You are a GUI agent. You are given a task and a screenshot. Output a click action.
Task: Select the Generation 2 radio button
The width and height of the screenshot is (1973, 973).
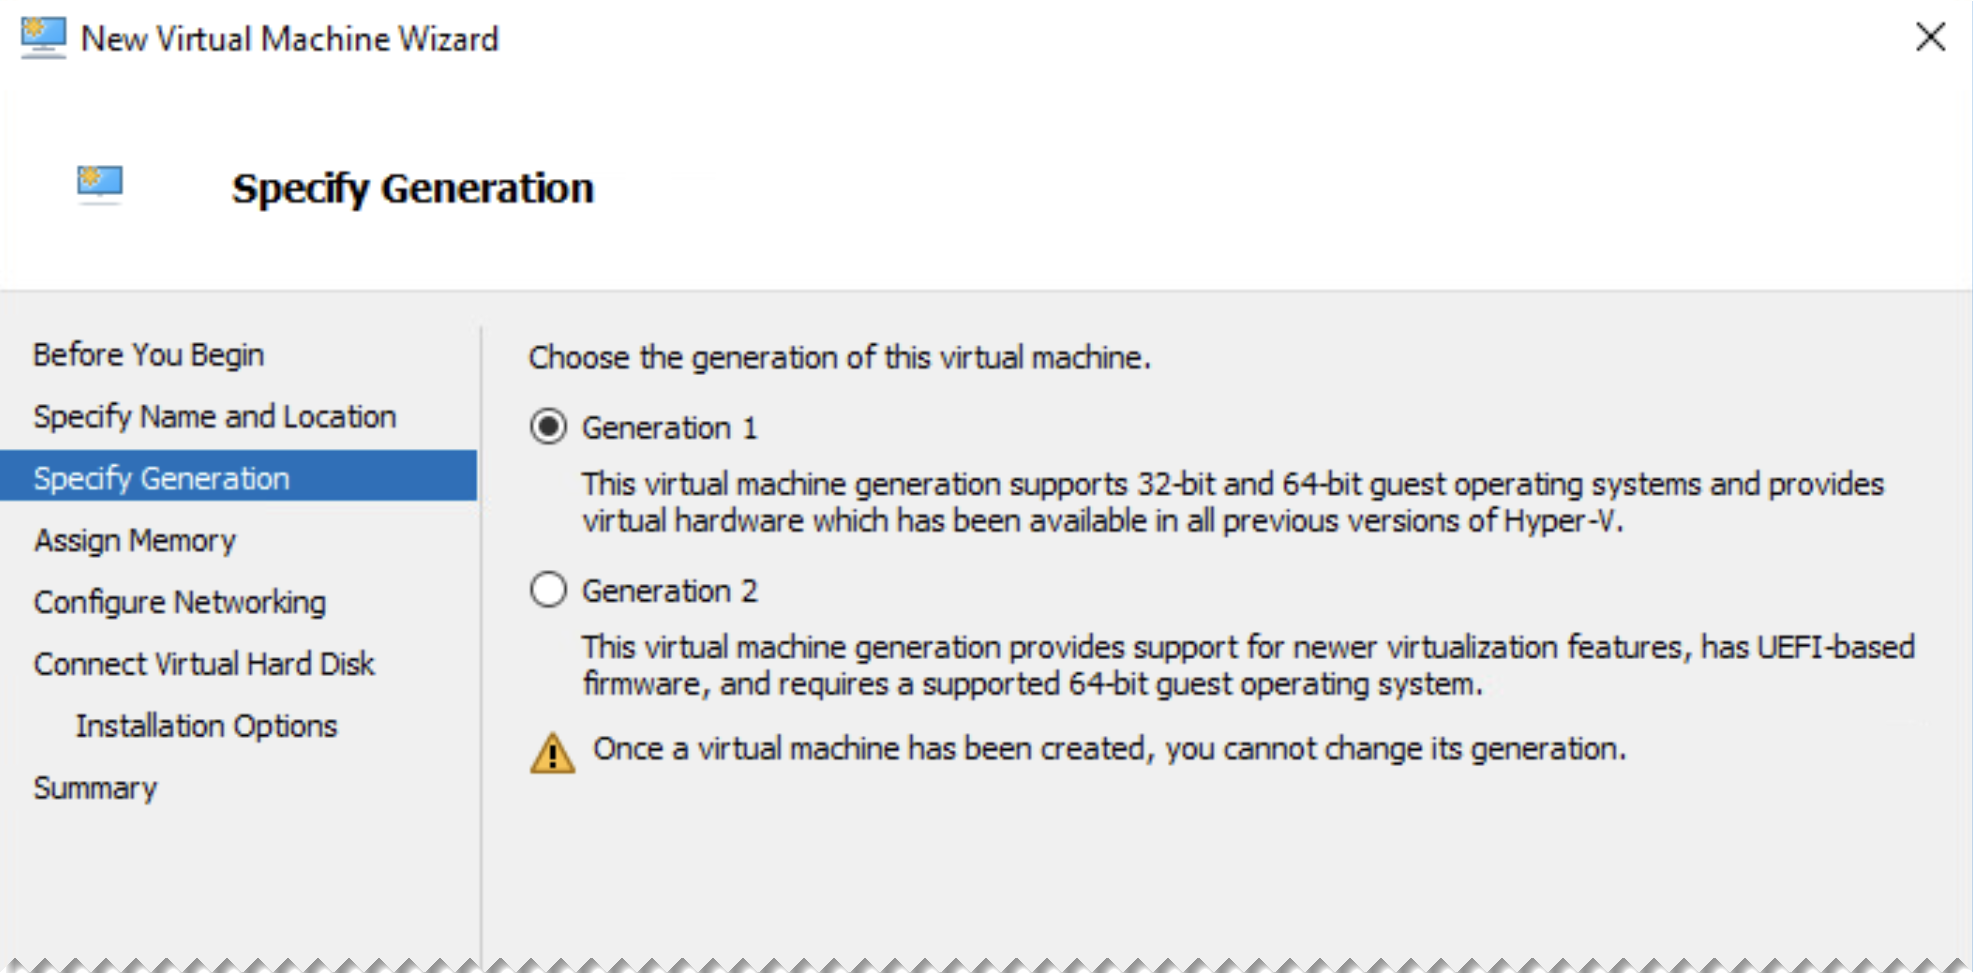click(548, 590)
